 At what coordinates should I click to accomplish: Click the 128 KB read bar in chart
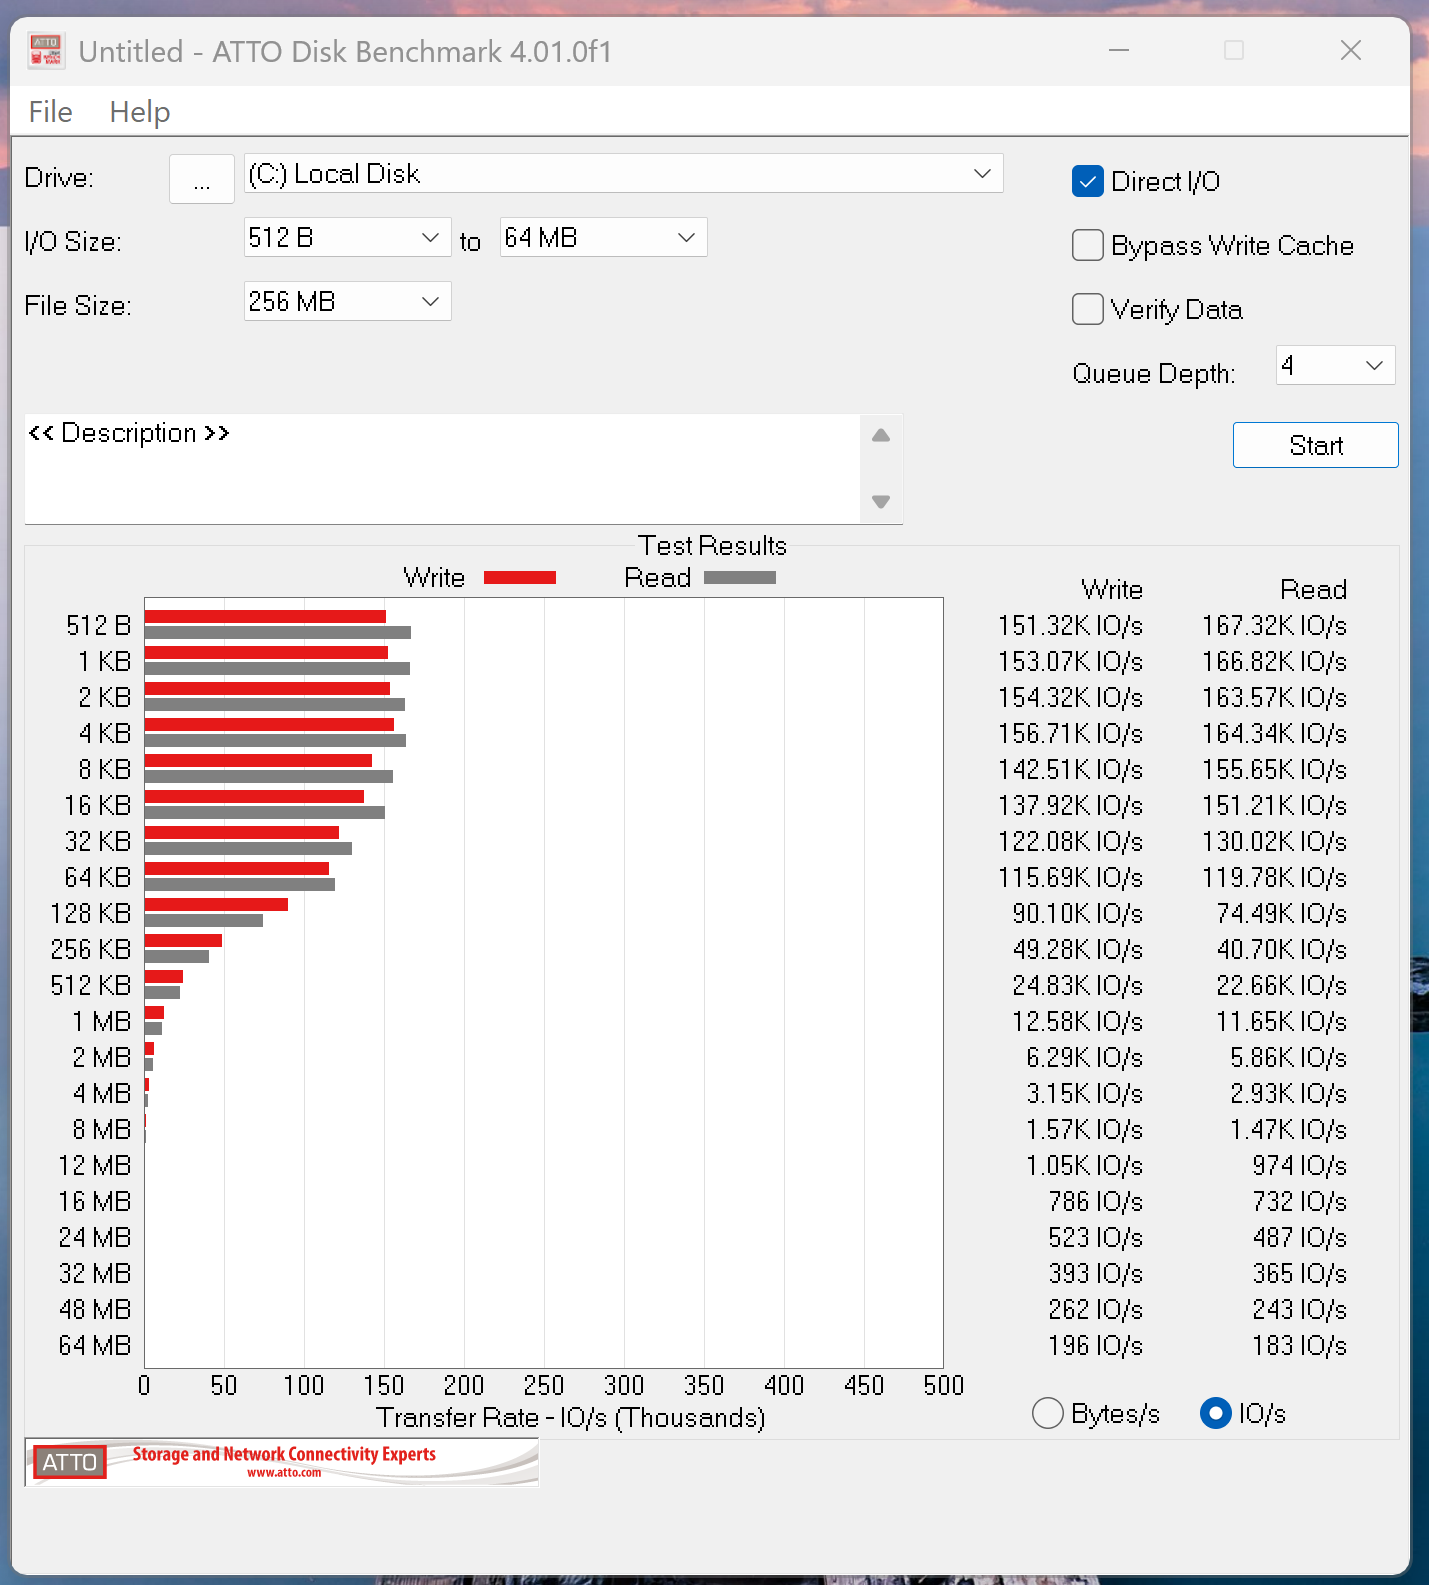[204, 921]
